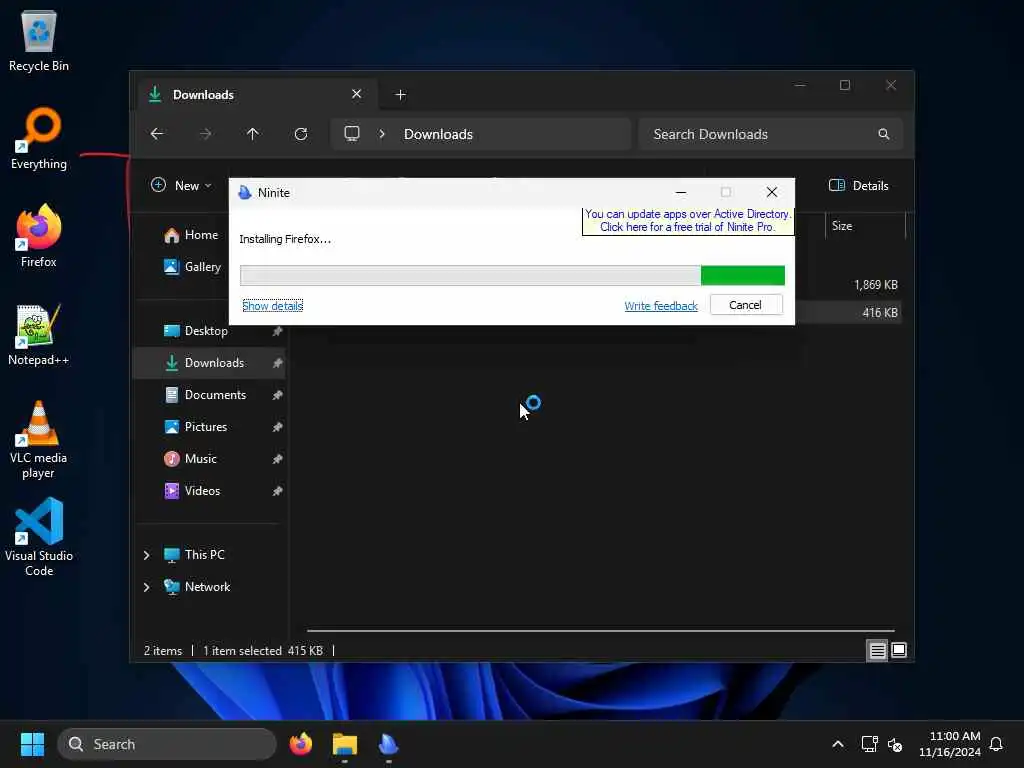1024x768 pixels.
Task: Cancel the Ninite installation
Action: (746, 305)
